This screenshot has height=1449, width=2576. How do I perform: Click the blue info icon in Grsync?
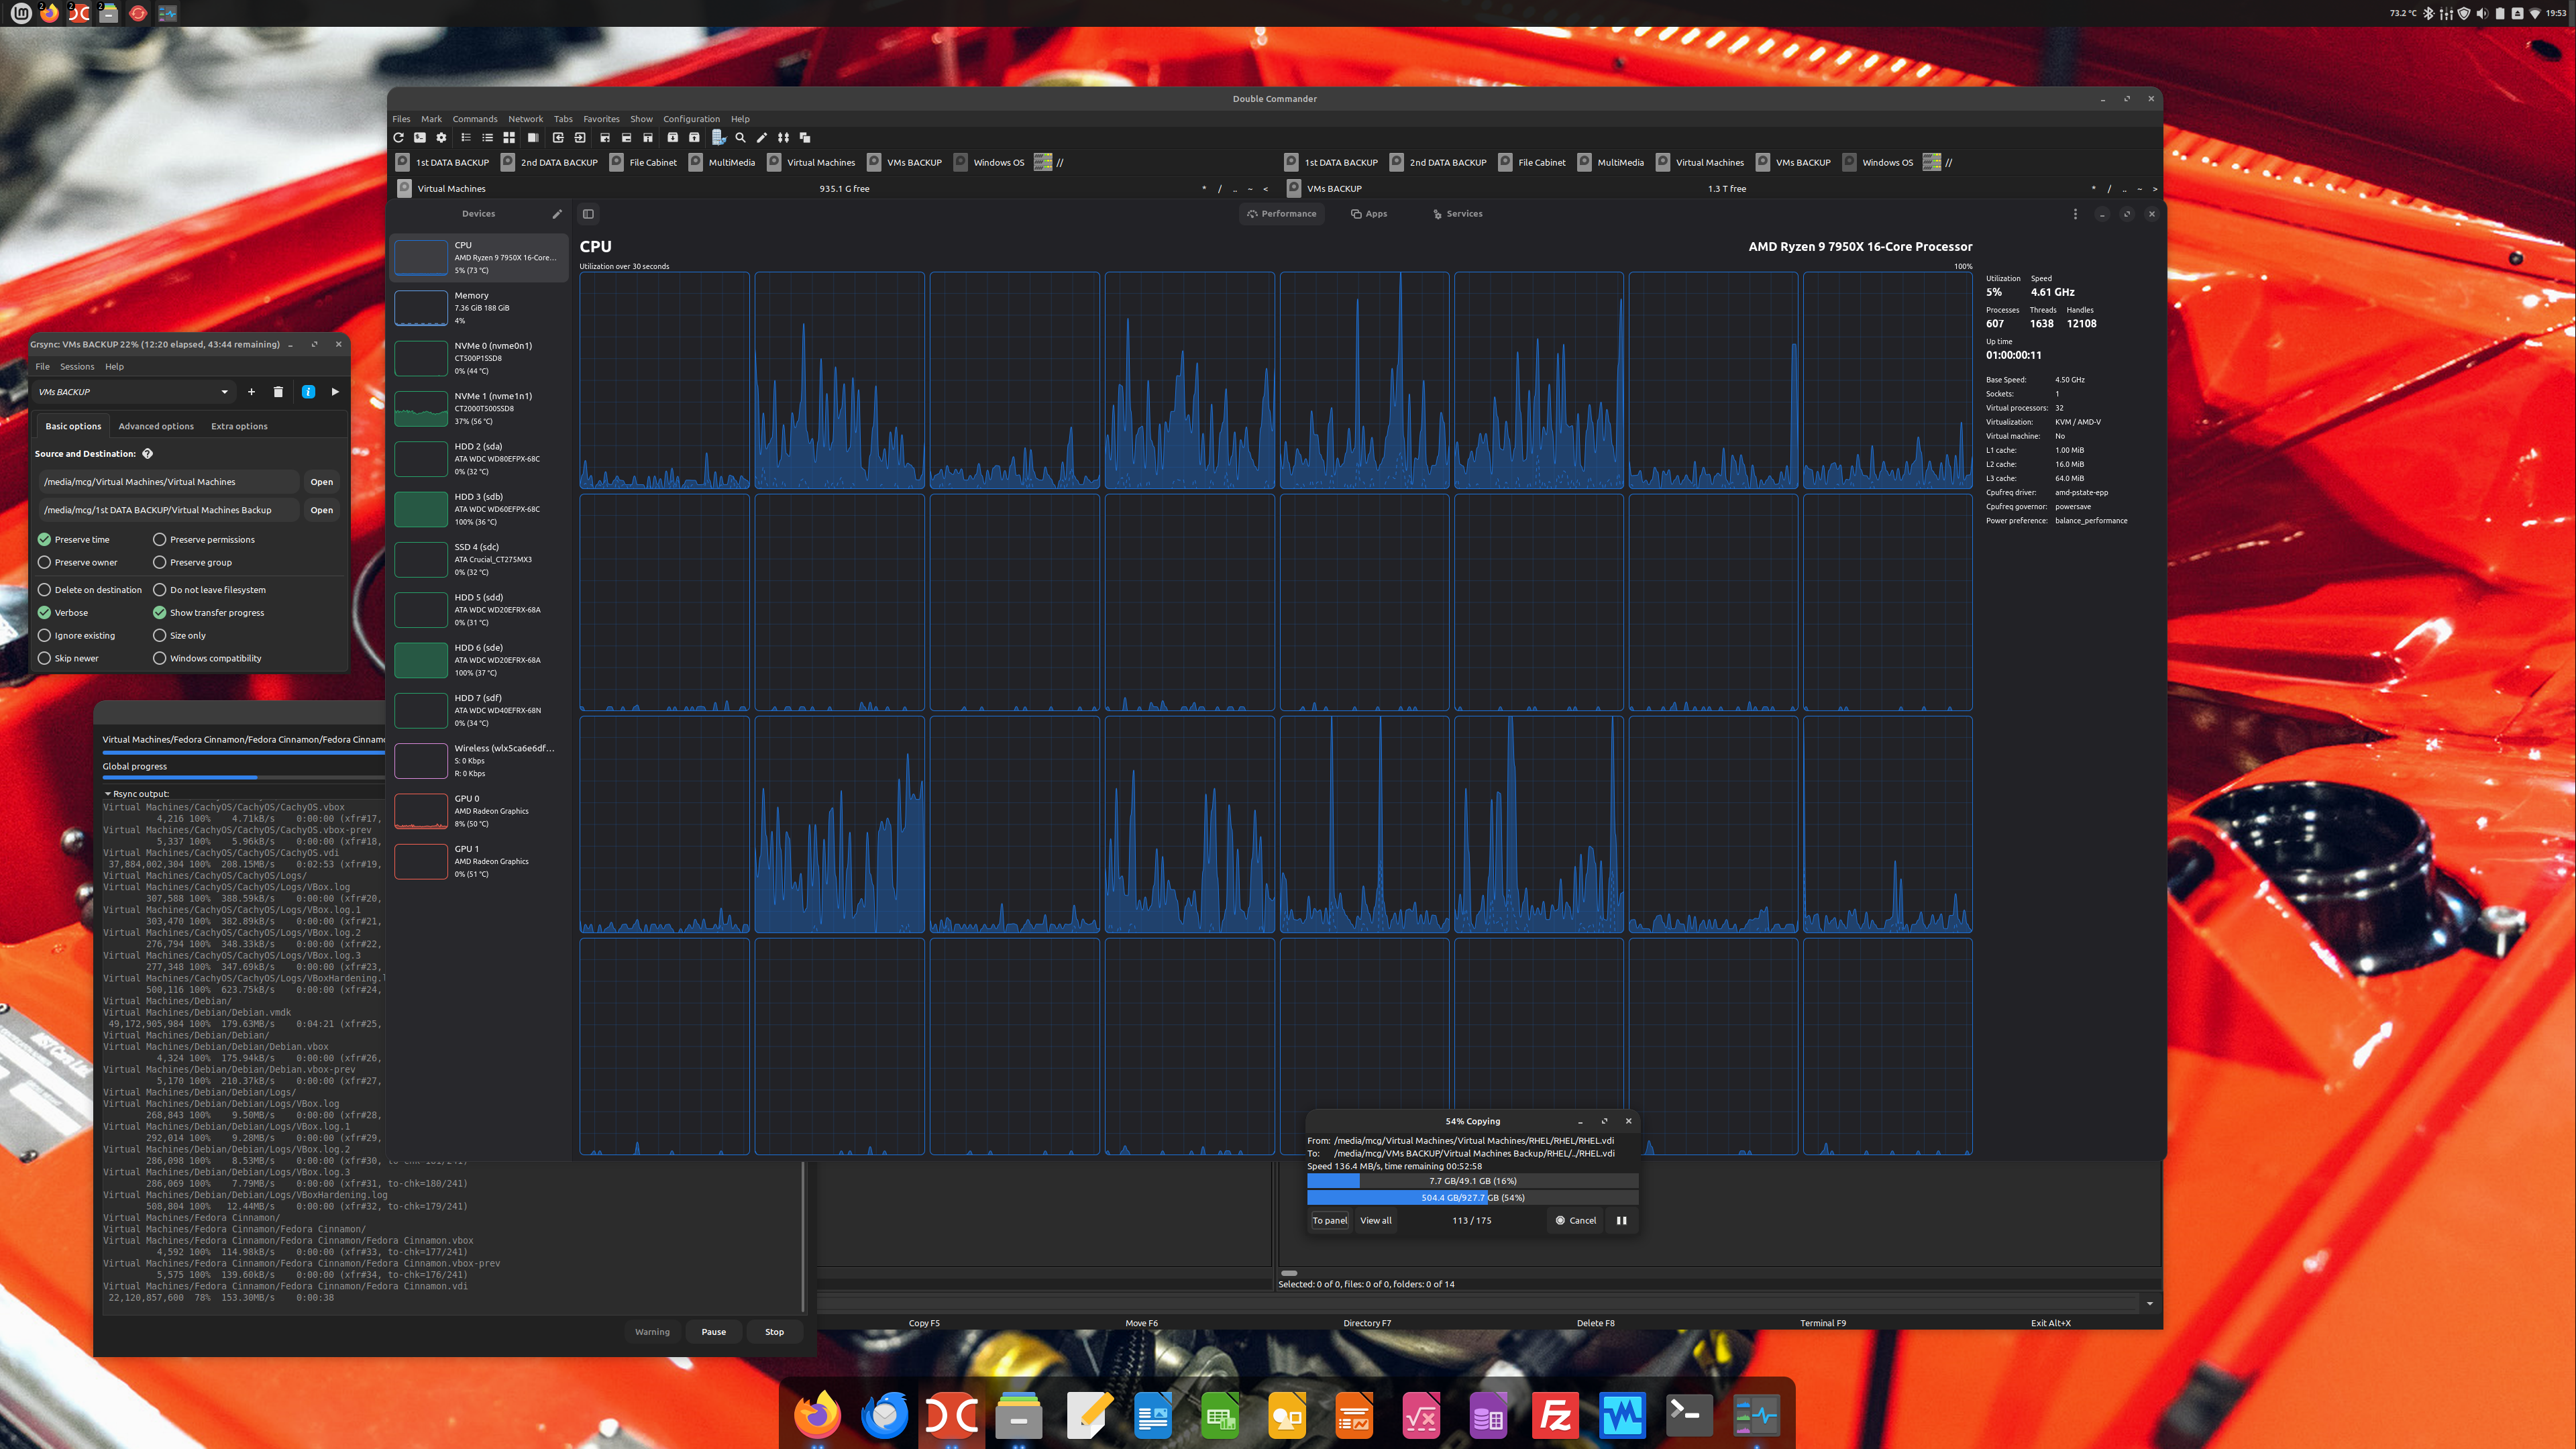pos(308,392)
